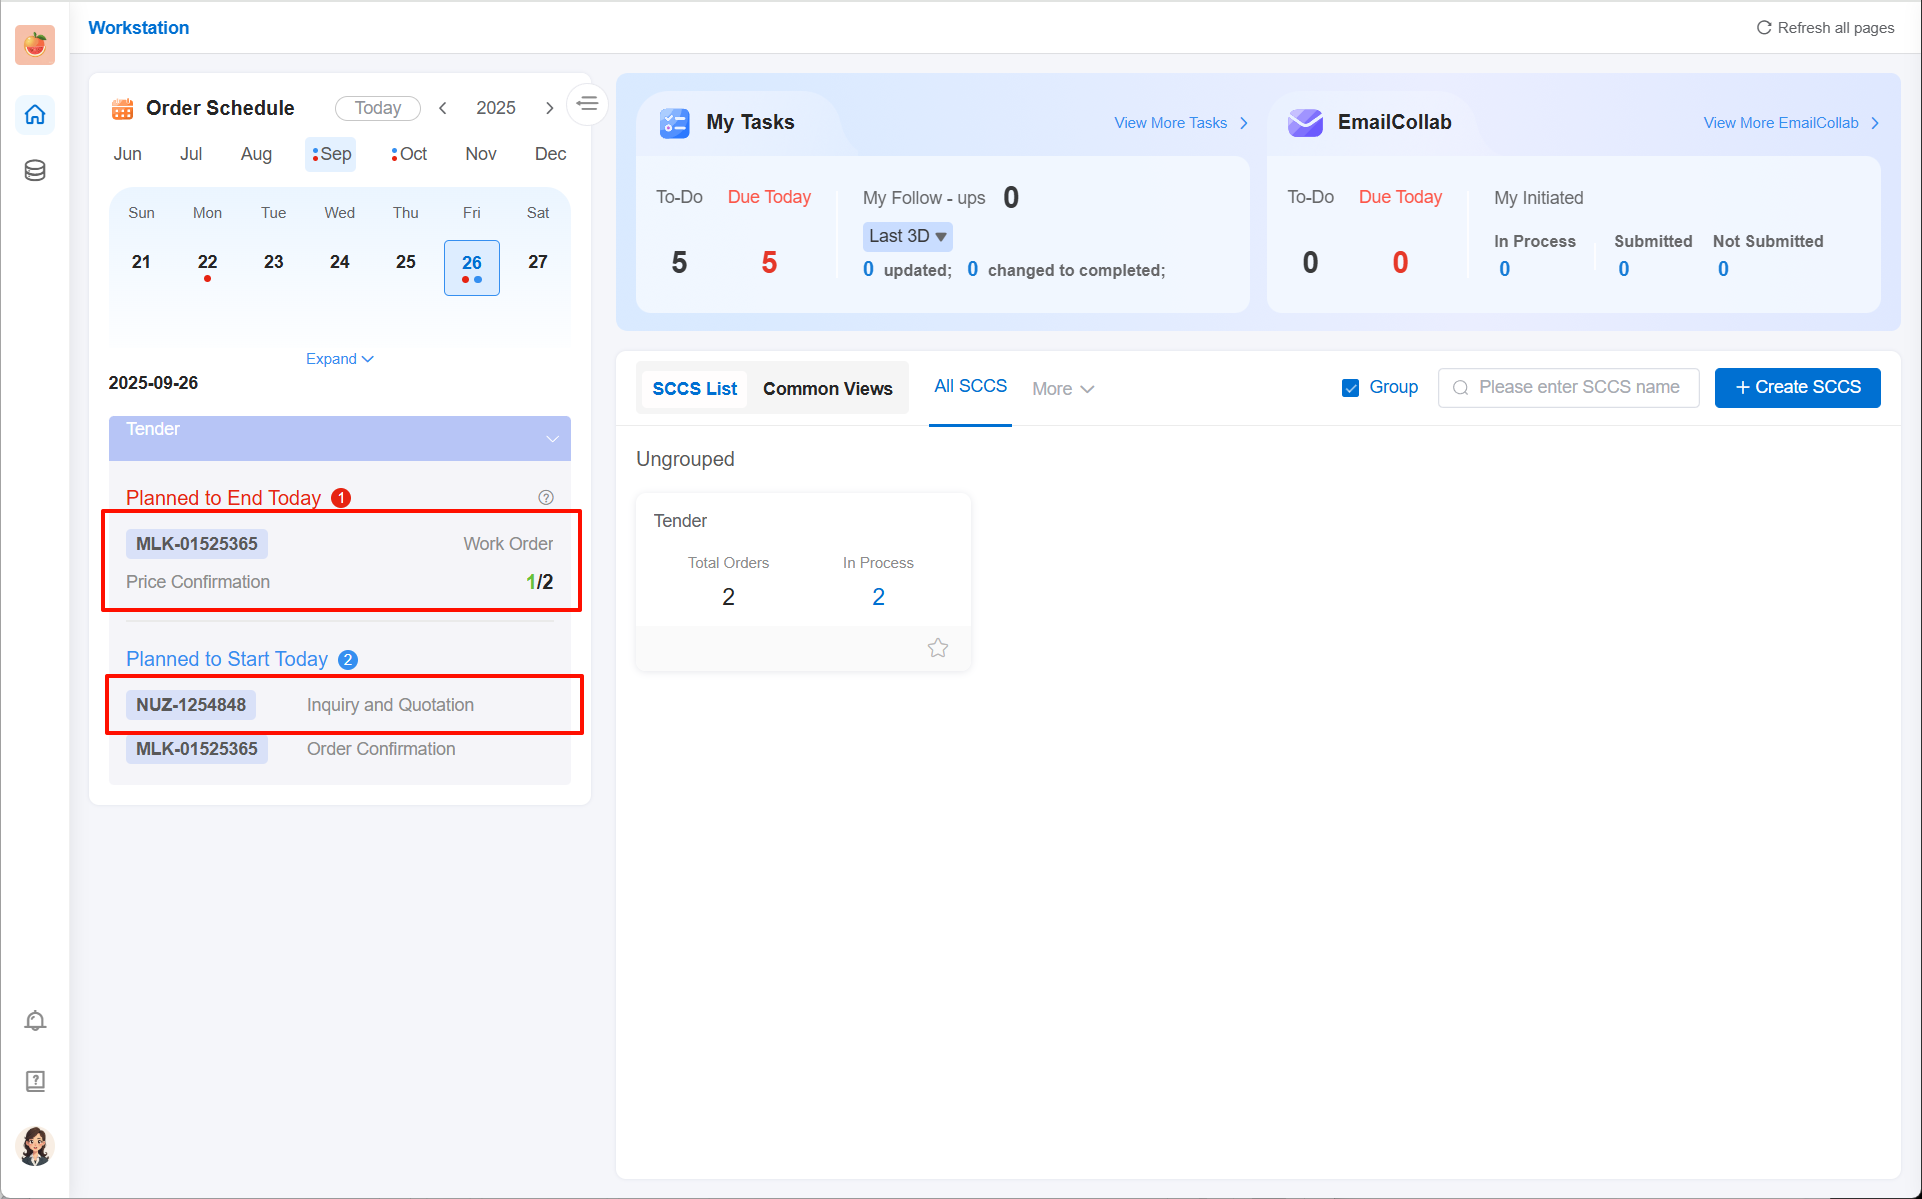Uncheck the Group checkbox
The width and height of the screenshot is (1922, 1199).
click(1350, 388)
